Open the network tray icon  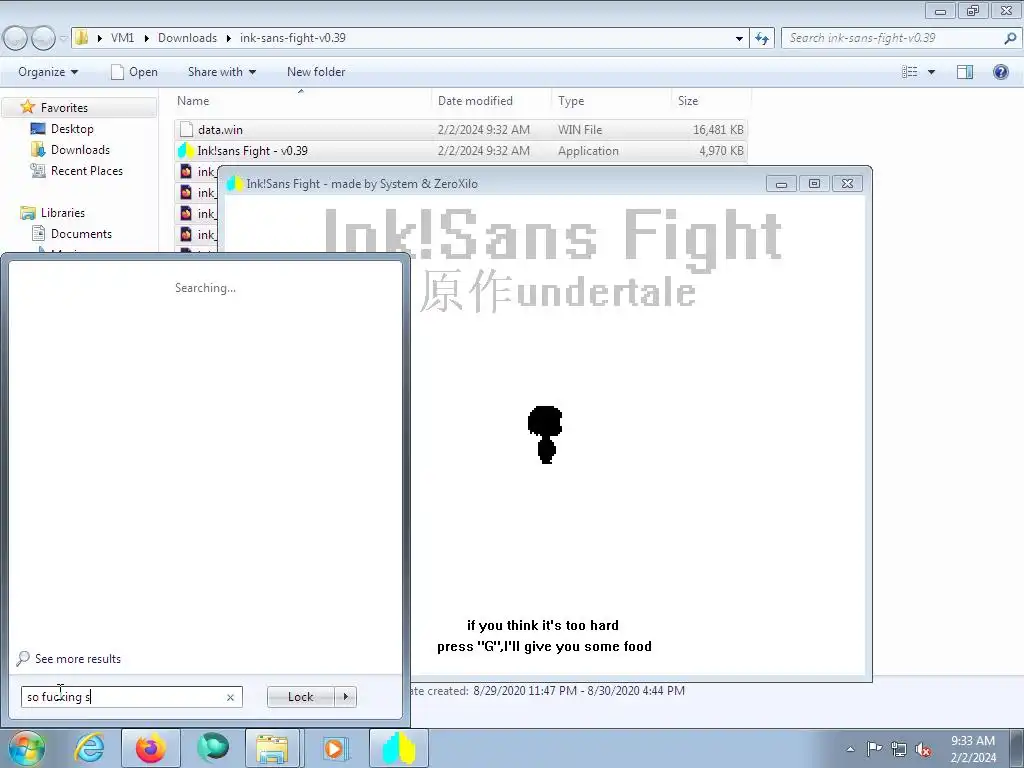[899, 749]
